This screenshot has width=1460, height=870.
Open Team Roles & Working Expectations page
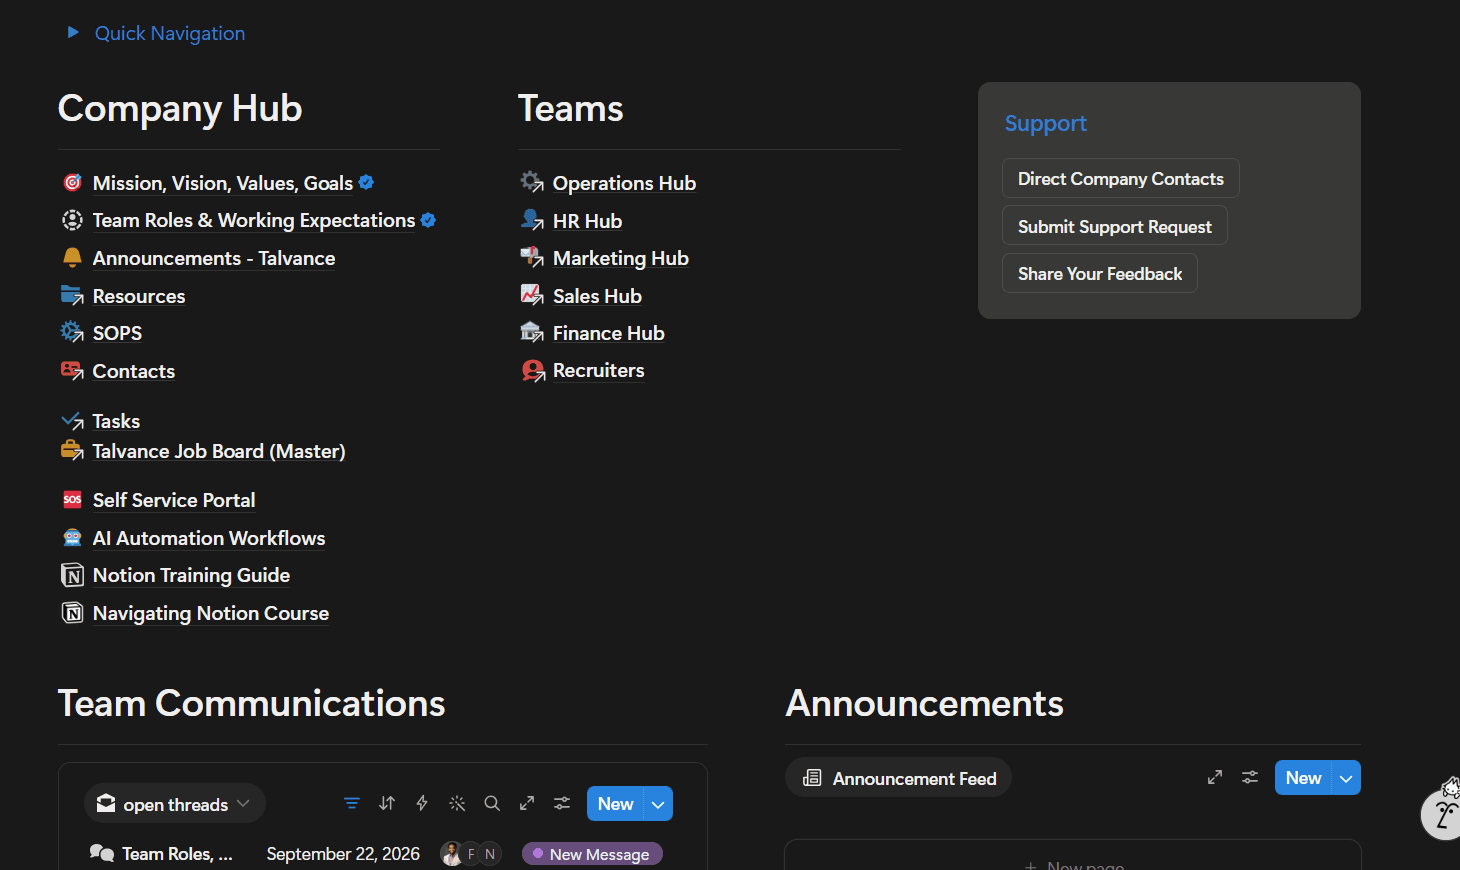click(x=254, y=220)
